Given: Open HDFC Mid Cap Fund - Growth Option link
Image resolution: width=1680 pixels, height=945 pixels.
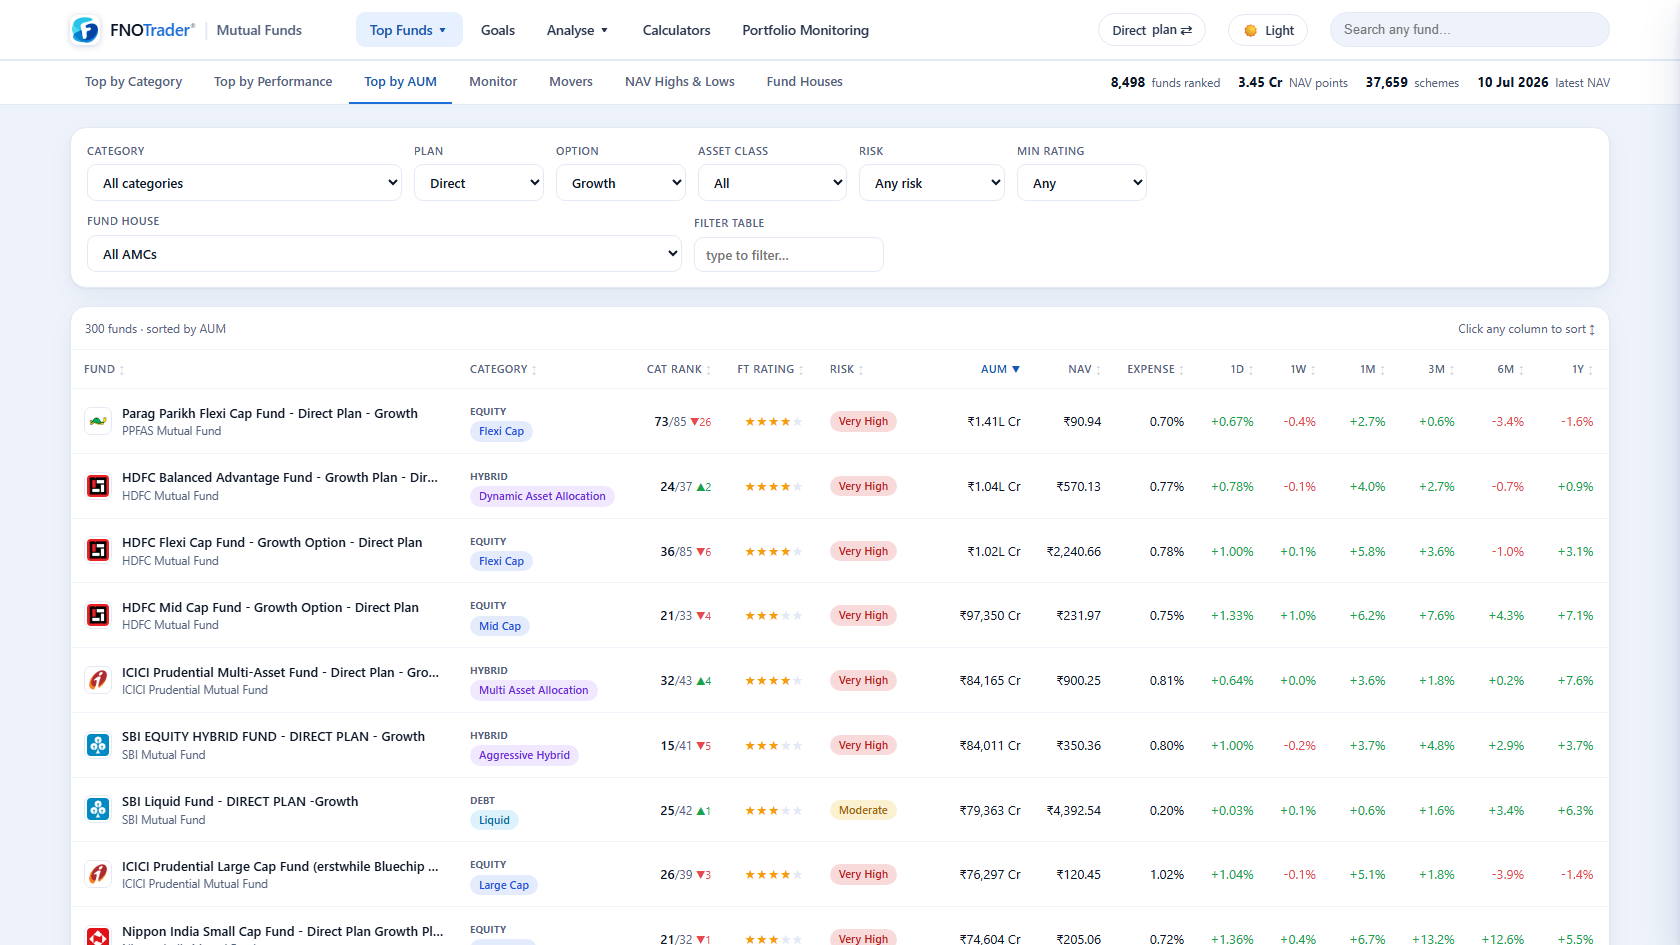Looking at the screenshot, I should [x=270, y=607].
